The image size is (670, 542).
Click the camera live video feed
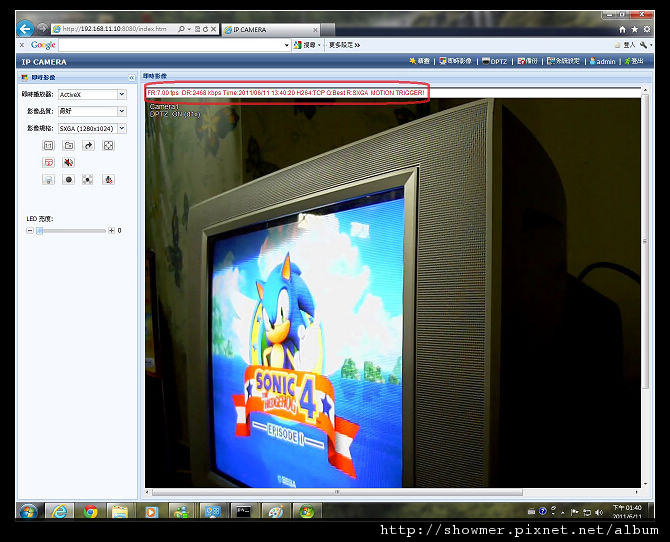pos(393,293)
